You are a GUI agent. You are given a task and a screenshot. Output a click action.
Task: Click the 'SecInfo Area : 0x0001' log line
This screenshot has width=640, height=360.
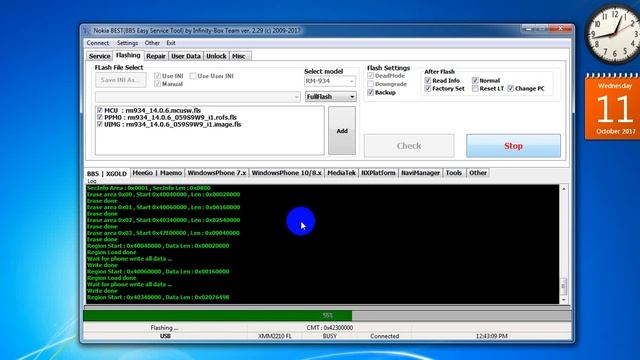149,188
